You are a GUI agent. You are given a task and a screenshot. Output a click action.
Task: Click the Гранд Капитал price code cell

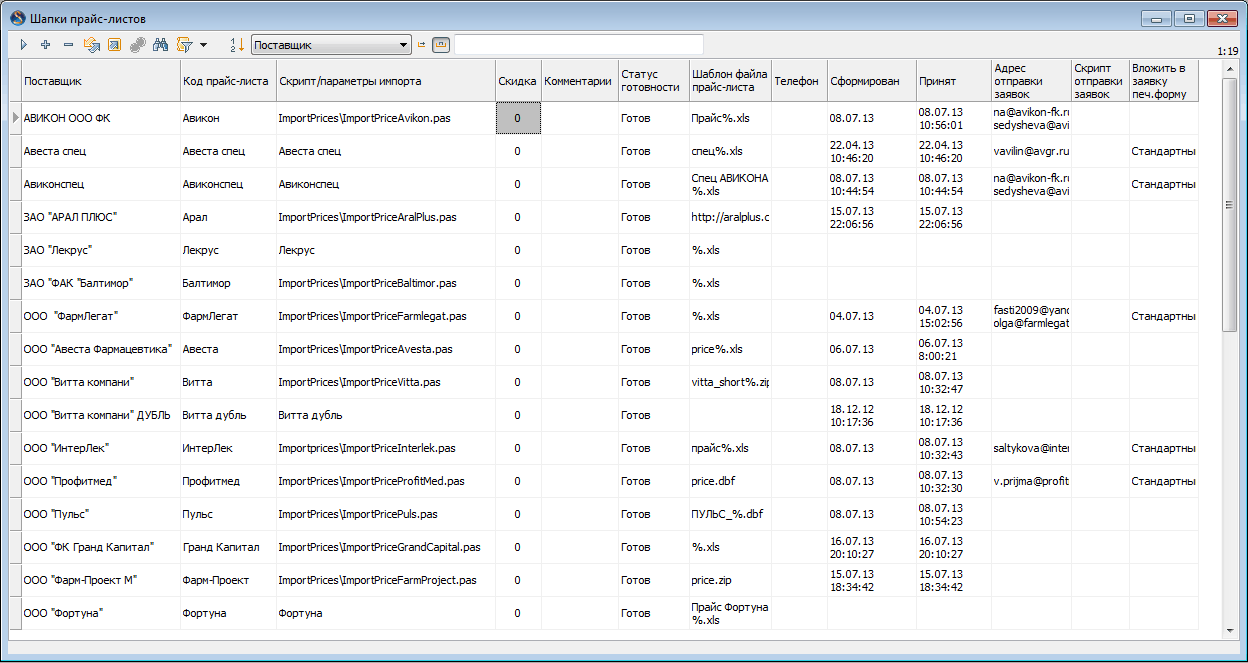pos(228,547)
